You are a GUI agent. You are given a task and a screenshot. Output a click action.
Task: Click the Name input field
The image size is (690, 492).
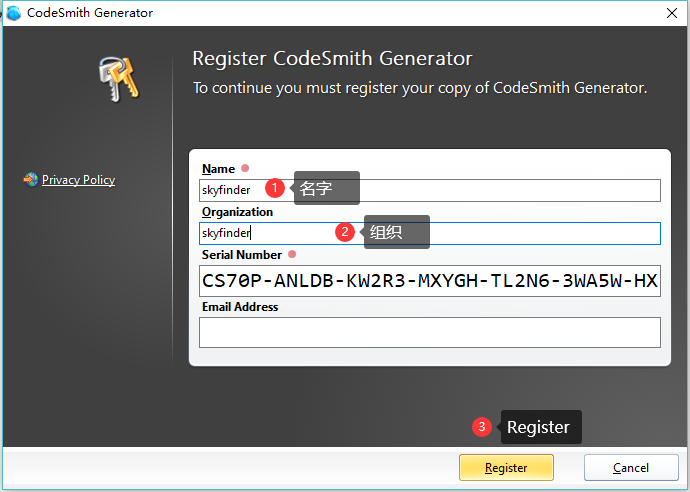coord(429,190)
